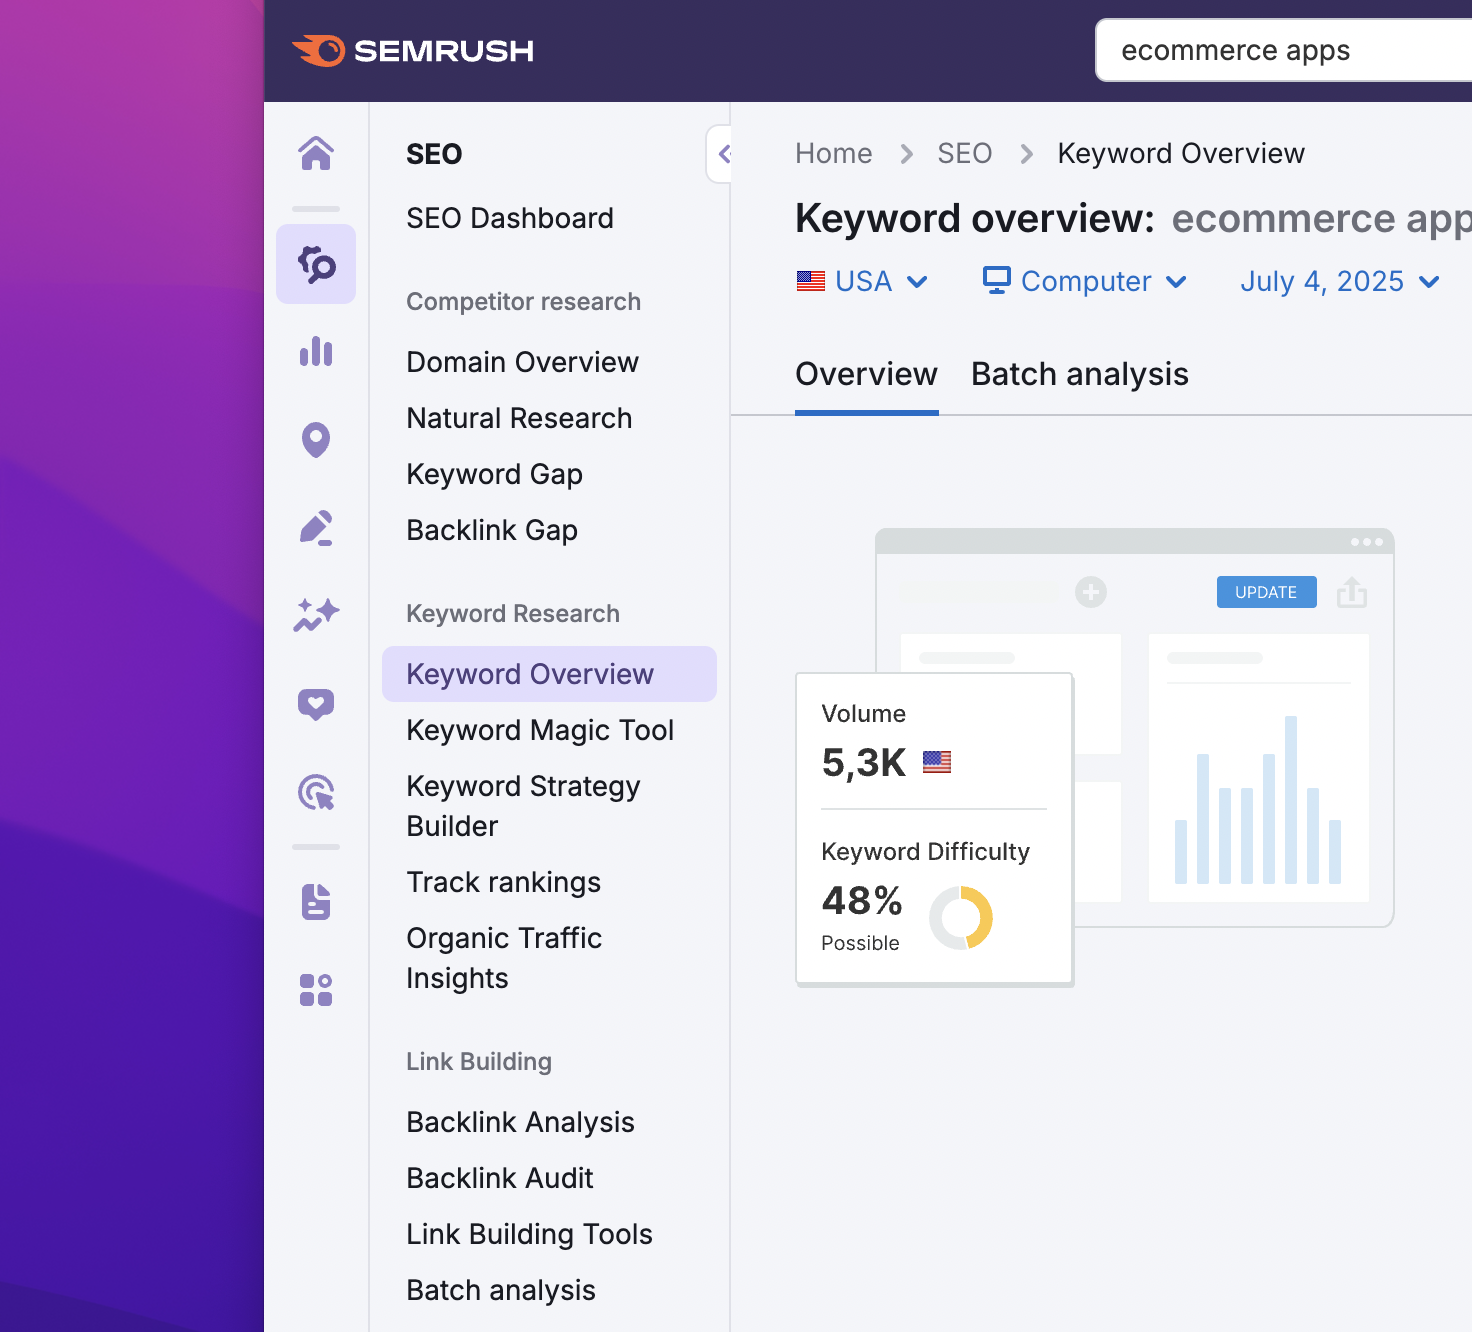This screenshot has height=1332, width=1472.
Task: Go to SEO breadcrumb
Action: point(965,153)
